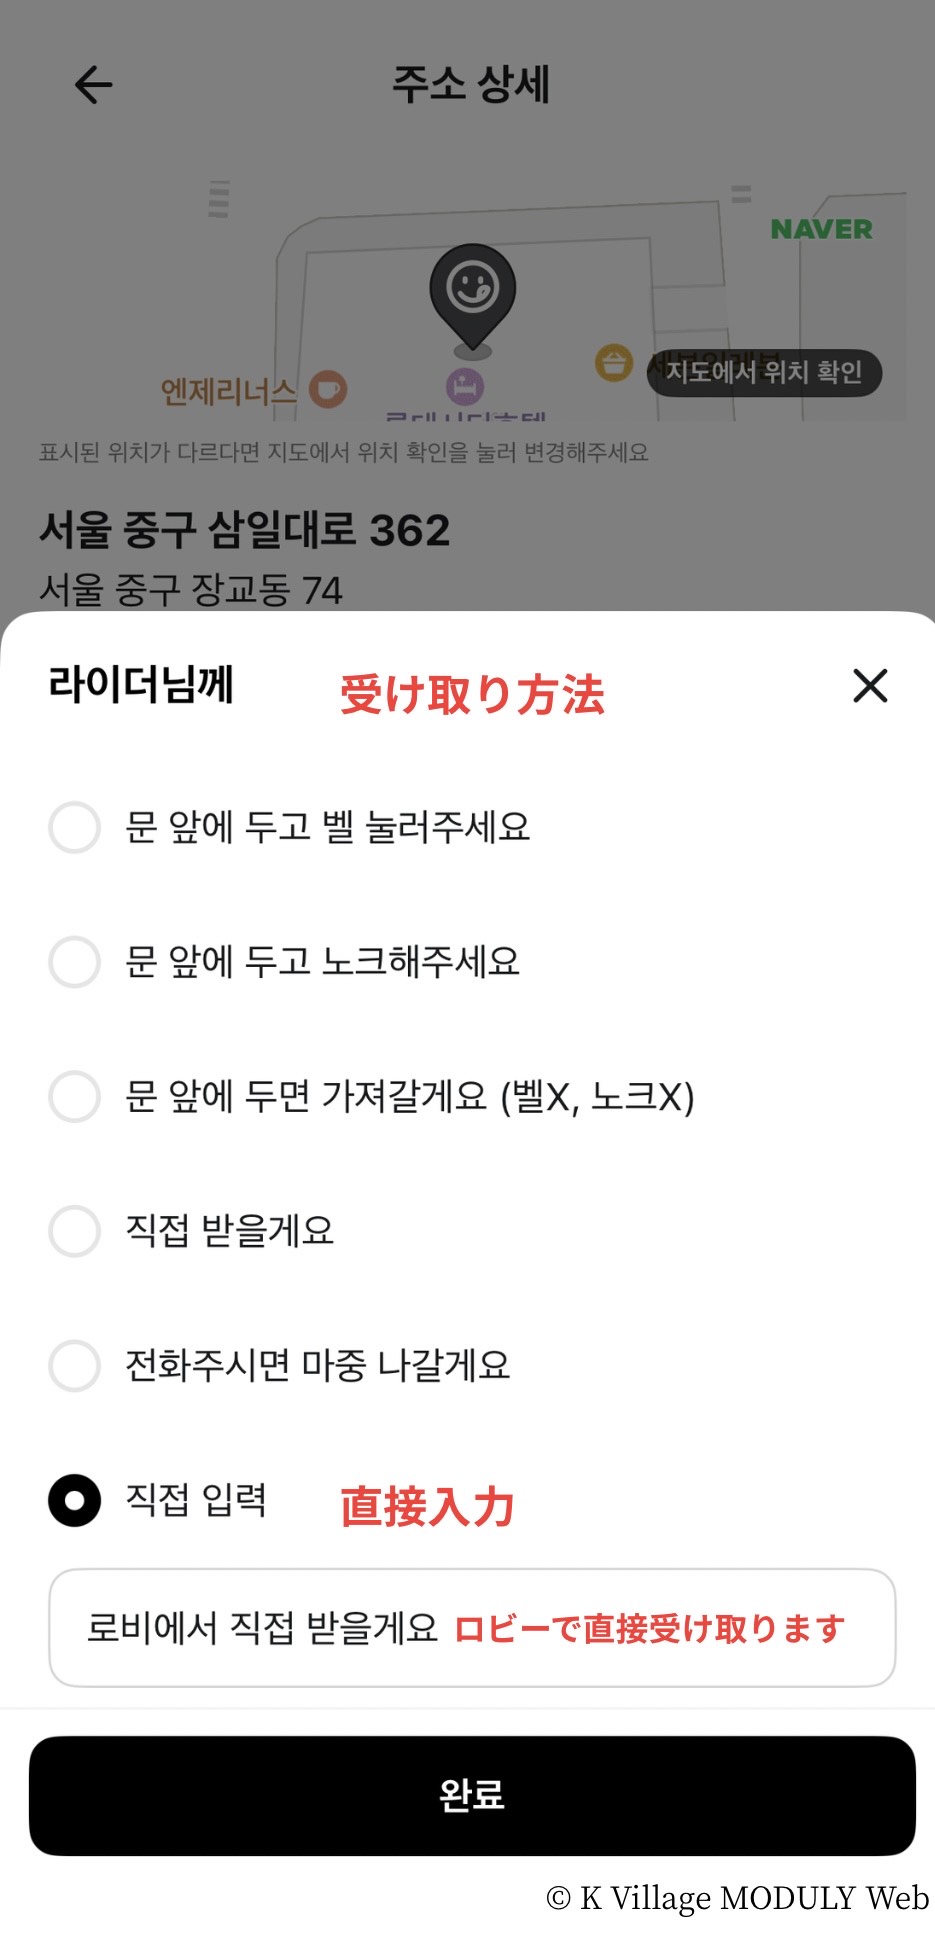
Task: Tap the smiley location pin on map
Action: tap(473, 292)
